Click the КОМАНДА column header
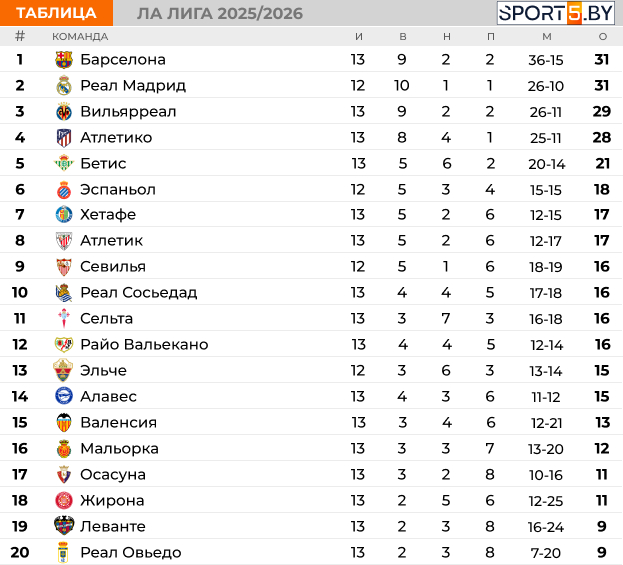Screen dimensions: 623x565 pyautogui.click(x=80, y=36)
